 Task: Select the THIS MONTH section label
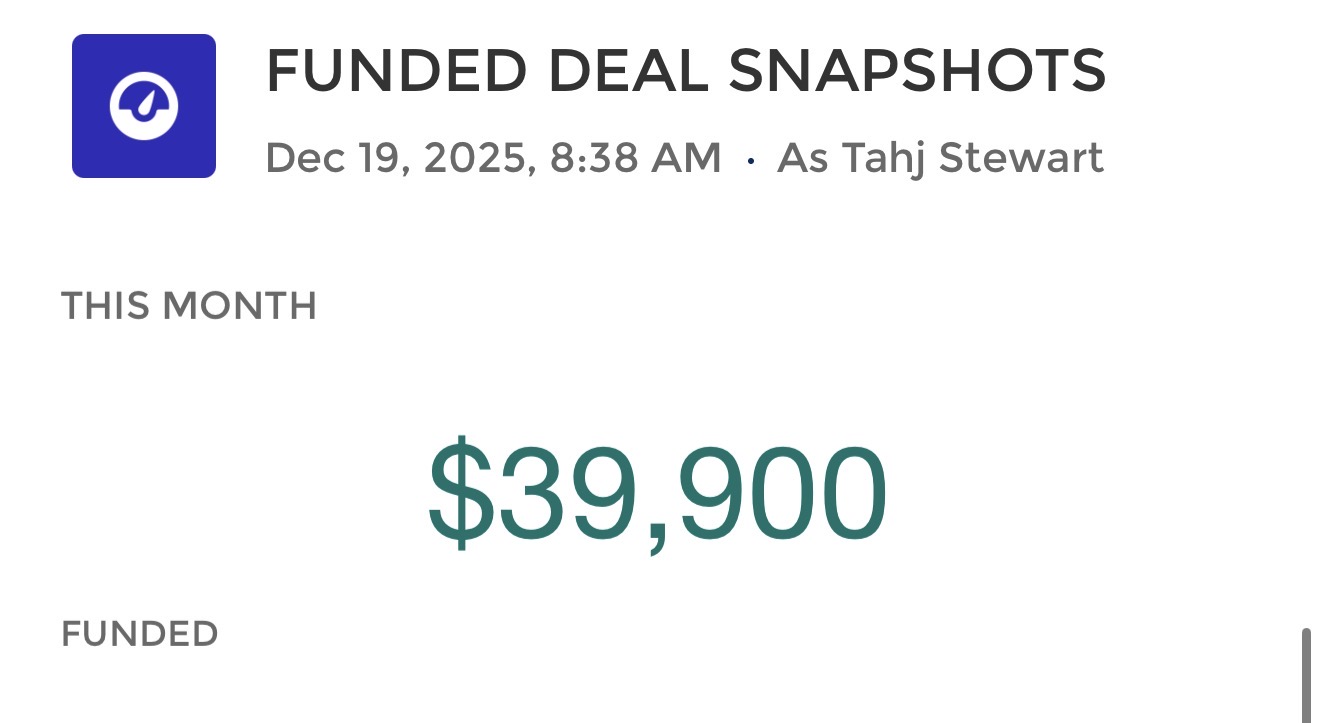(x=189, y=306)
